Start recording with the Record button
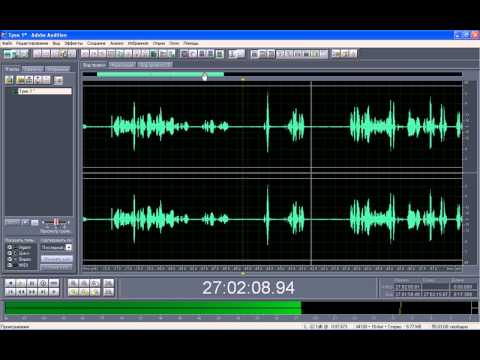This screenshot has height=360, width=480. (x=54, y=292)
